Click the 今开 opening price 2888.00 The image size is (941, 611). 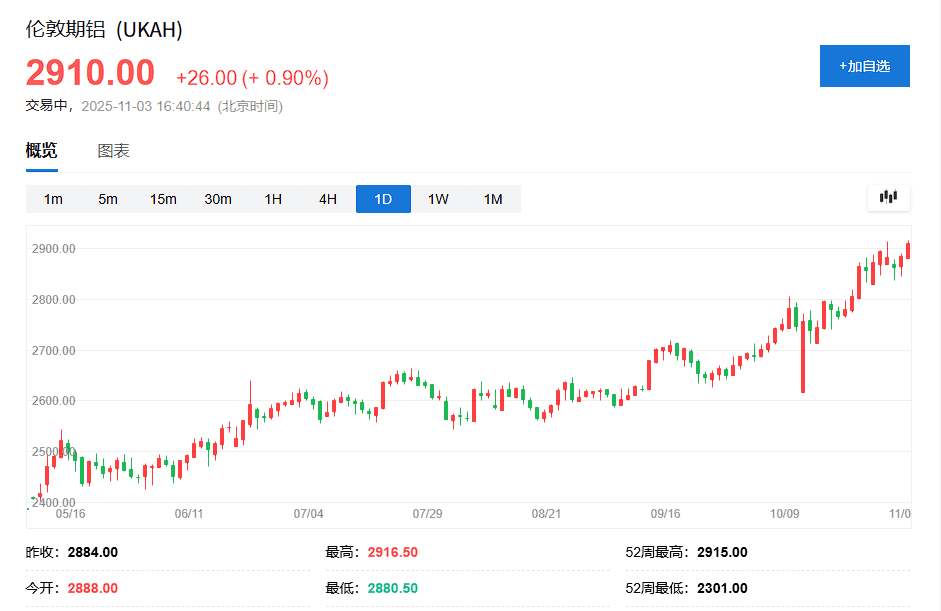pos(92,588)
